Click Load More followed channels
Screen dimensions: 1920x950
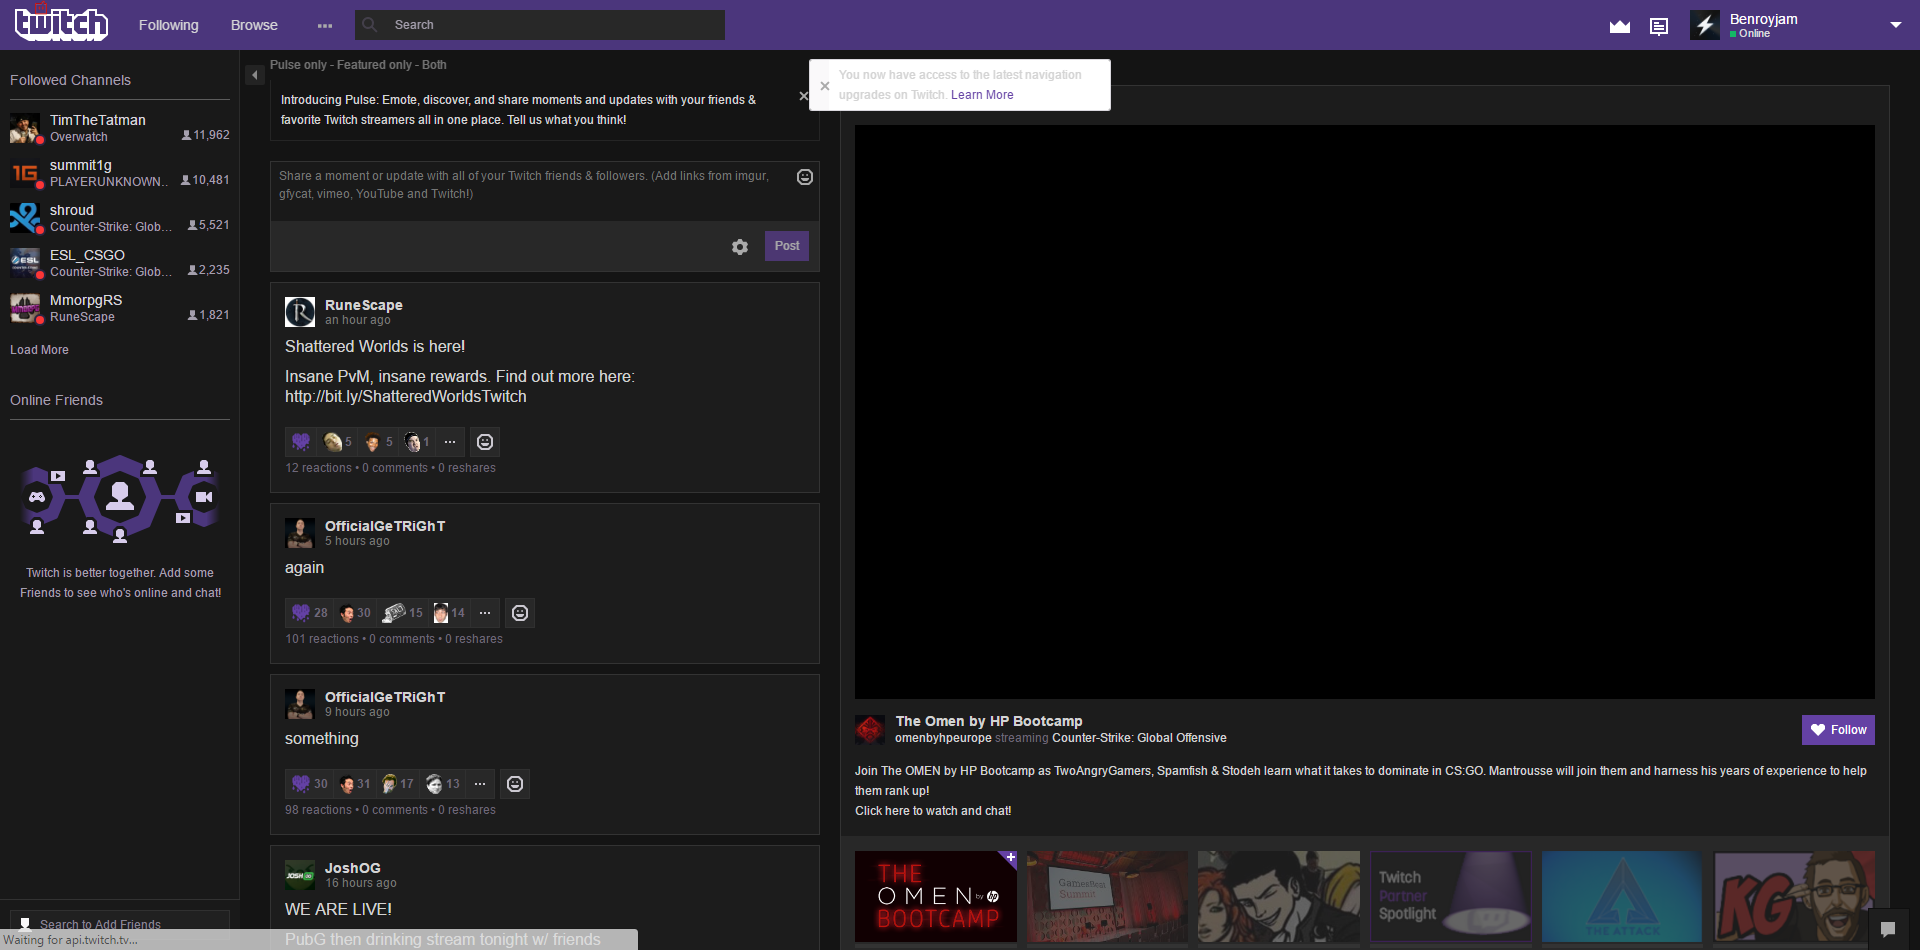[x=39, y=350]
